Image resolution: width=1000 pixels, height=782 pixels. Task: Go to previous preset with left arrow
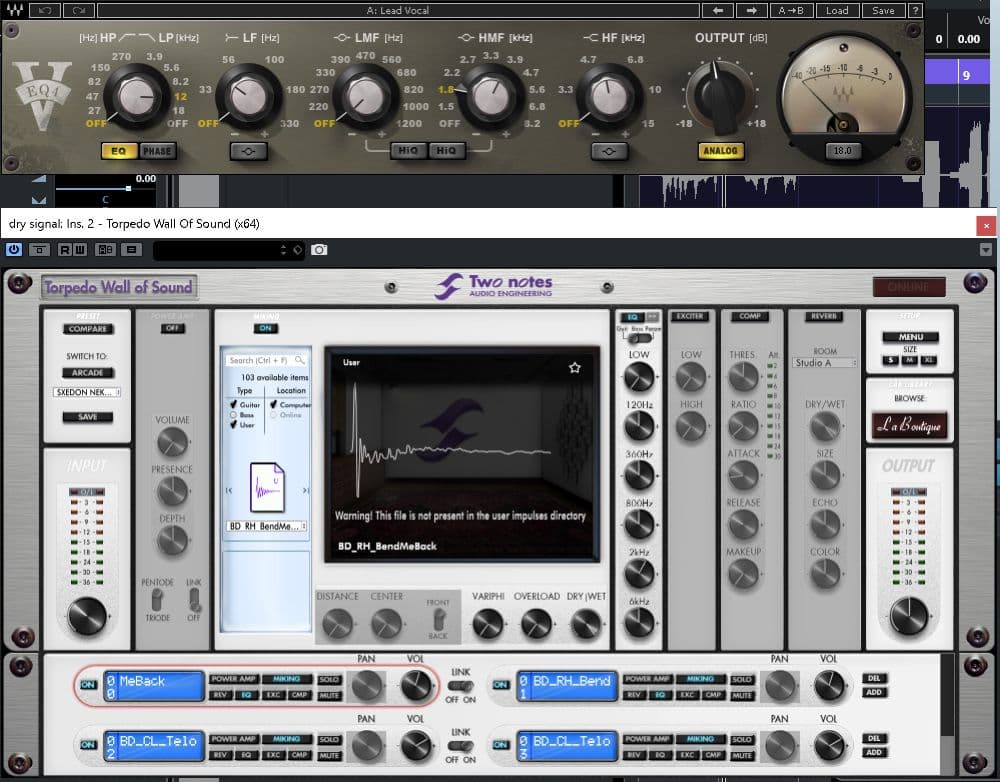click(717, 10)
